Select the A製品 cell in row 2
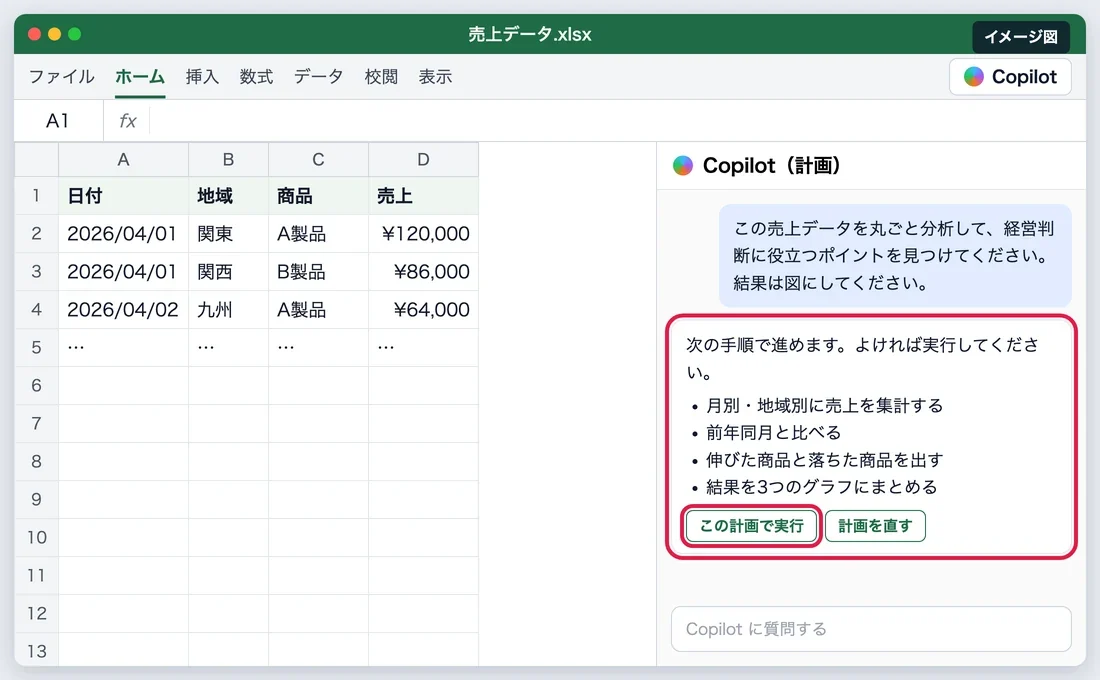 318,233
